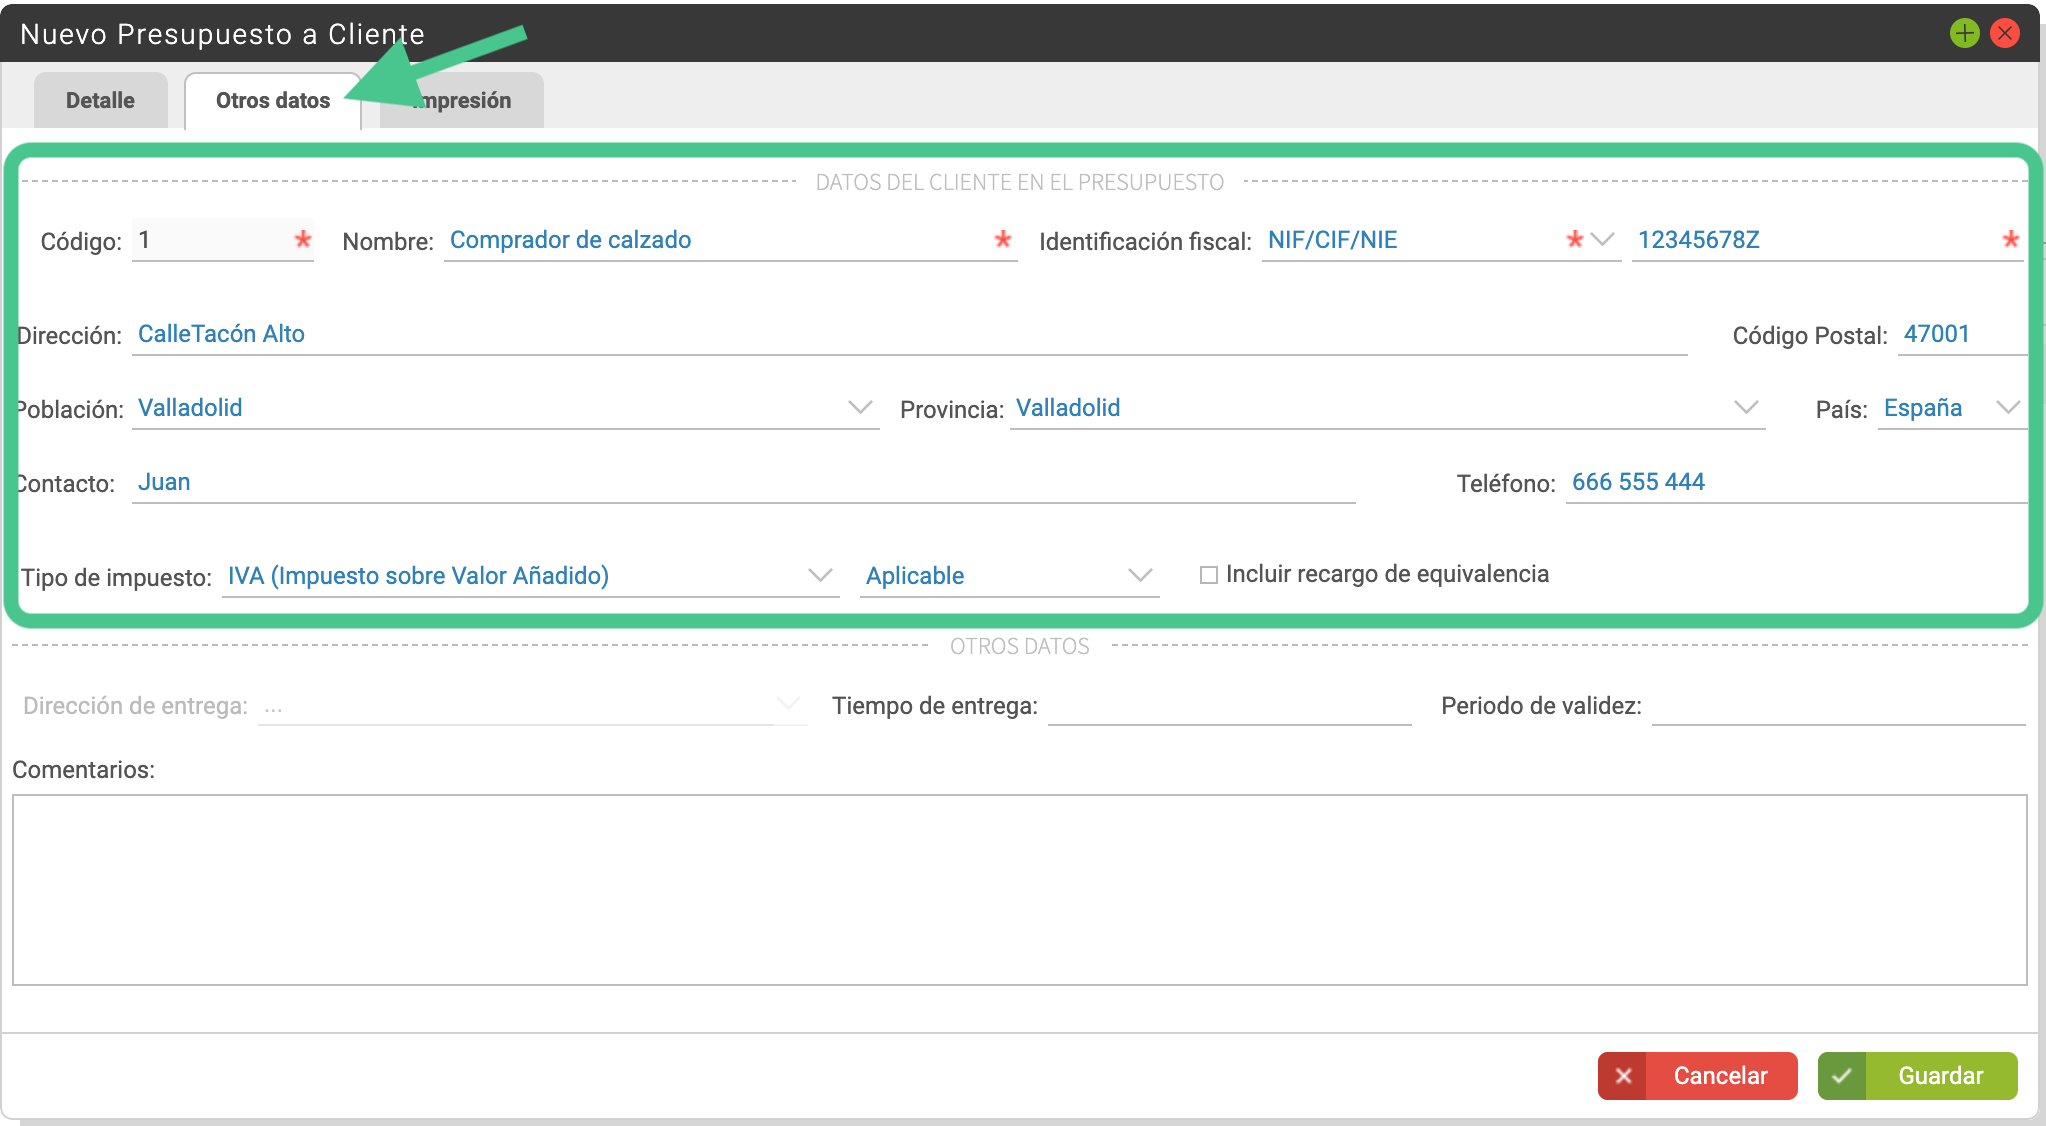Open the Población dropdown arrow
2046x1126 pixels.
[x=860, y=408]
